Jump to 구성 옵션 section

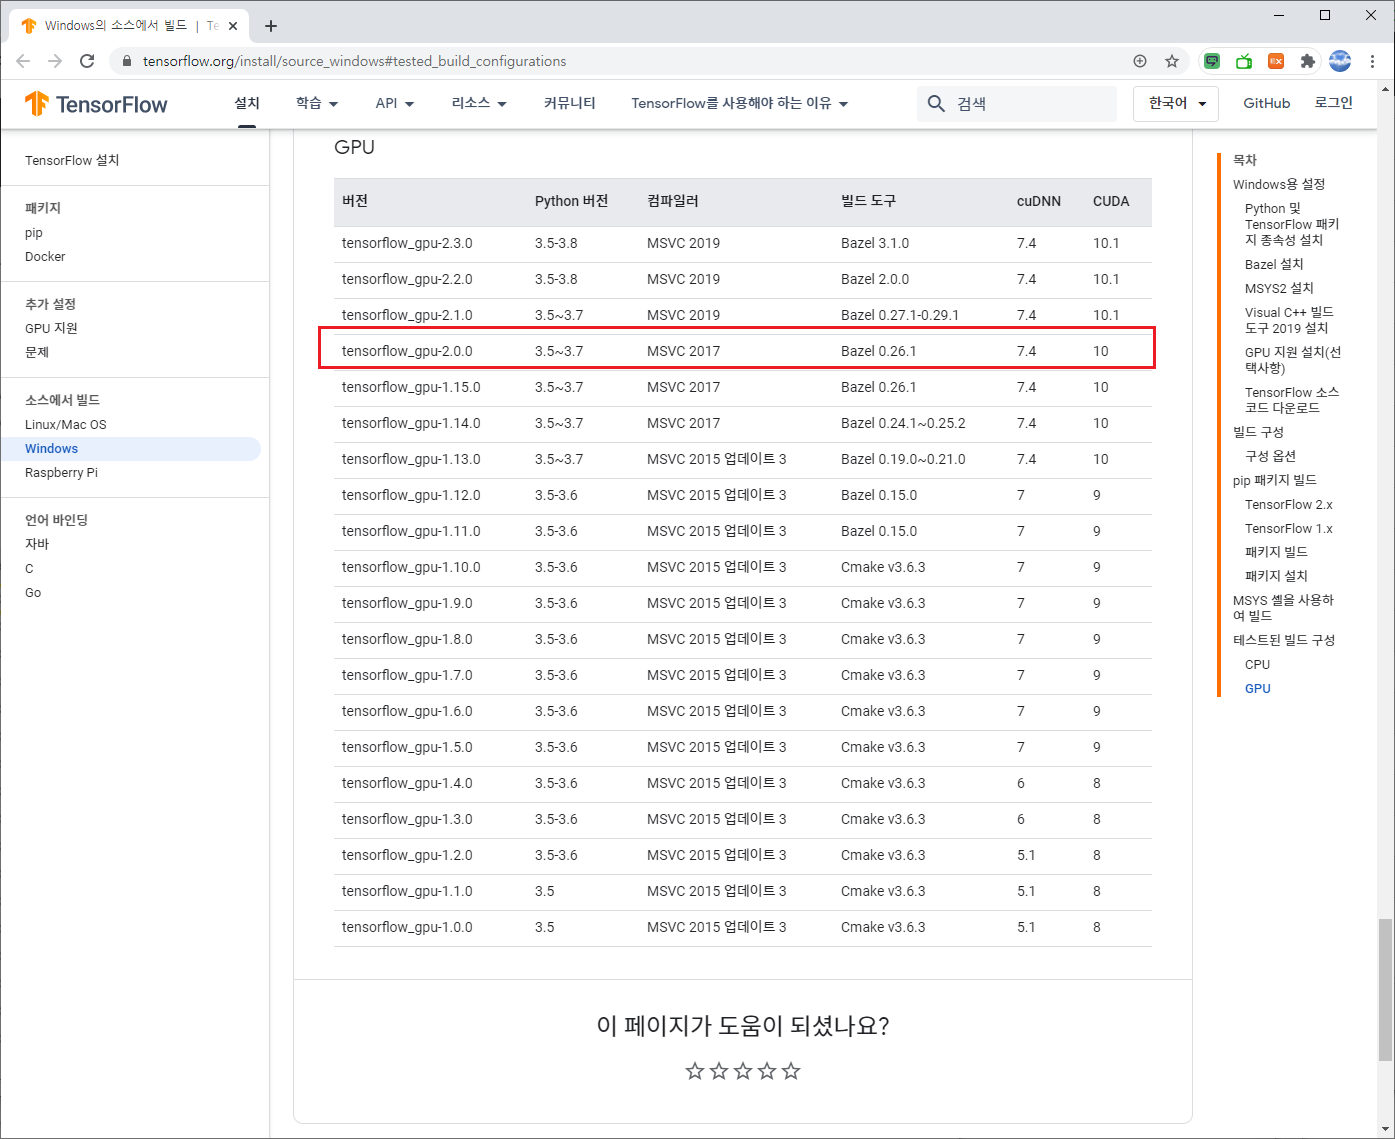click(1270, 456)
